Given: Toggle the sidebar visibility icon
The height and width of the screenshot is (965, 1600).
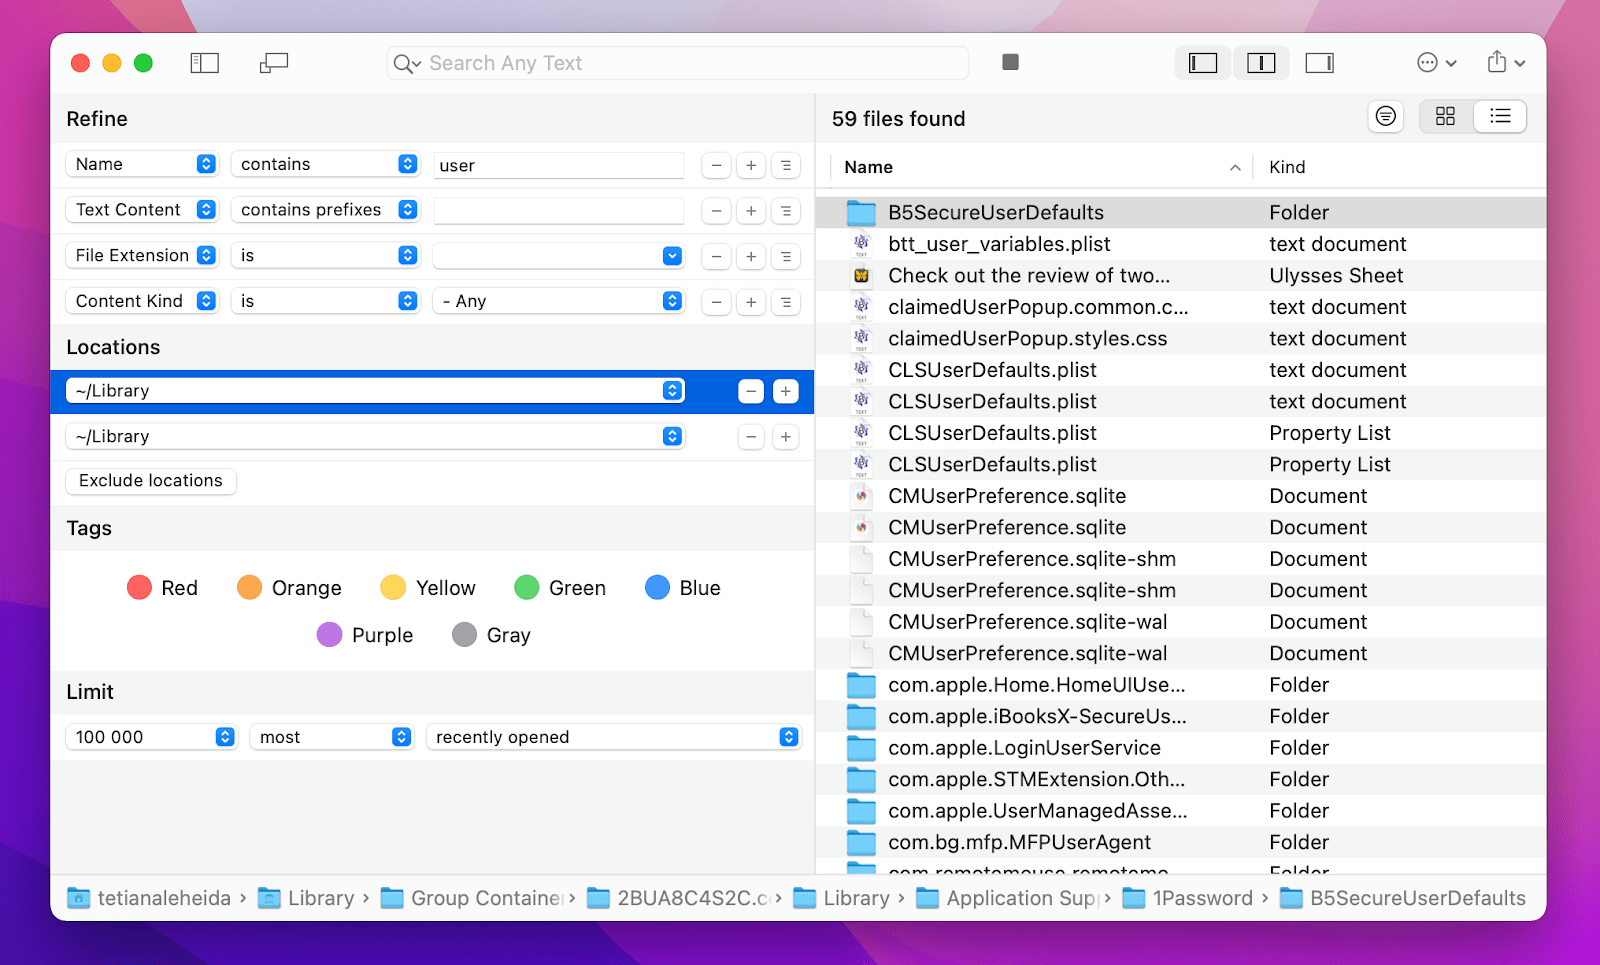Looking at the screenshot, I should click(x=204, y=62).
